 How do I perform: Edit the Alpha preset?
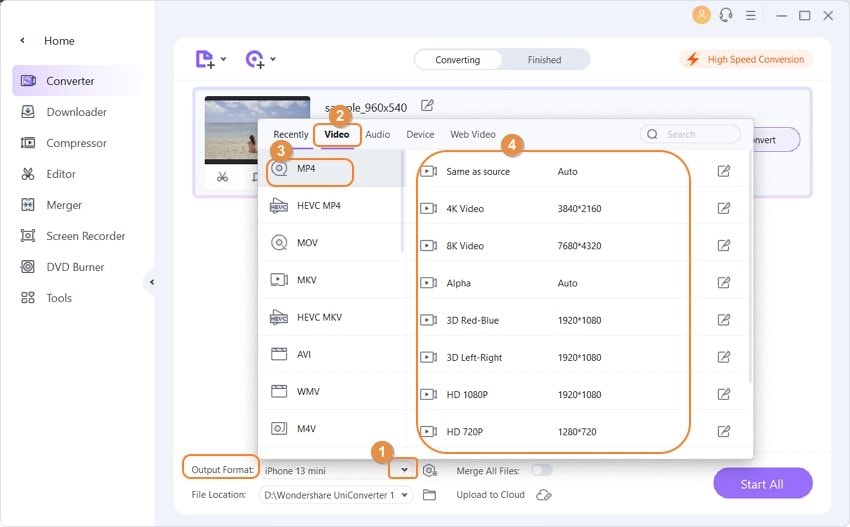pyautogui.click(x=724, y=282)
